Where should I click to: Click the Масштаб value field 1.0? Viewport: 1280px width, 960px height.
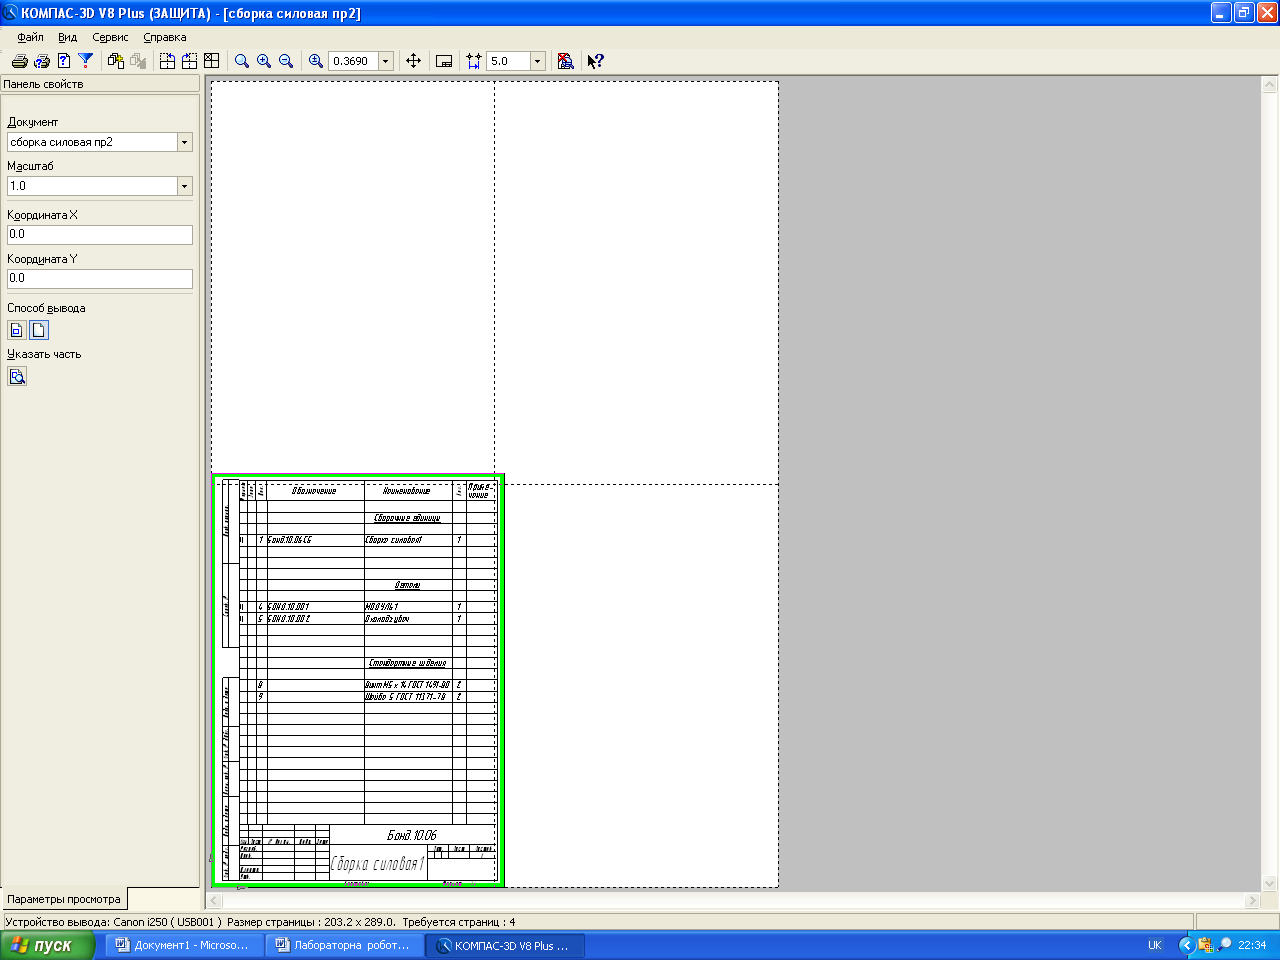[92, 186]
